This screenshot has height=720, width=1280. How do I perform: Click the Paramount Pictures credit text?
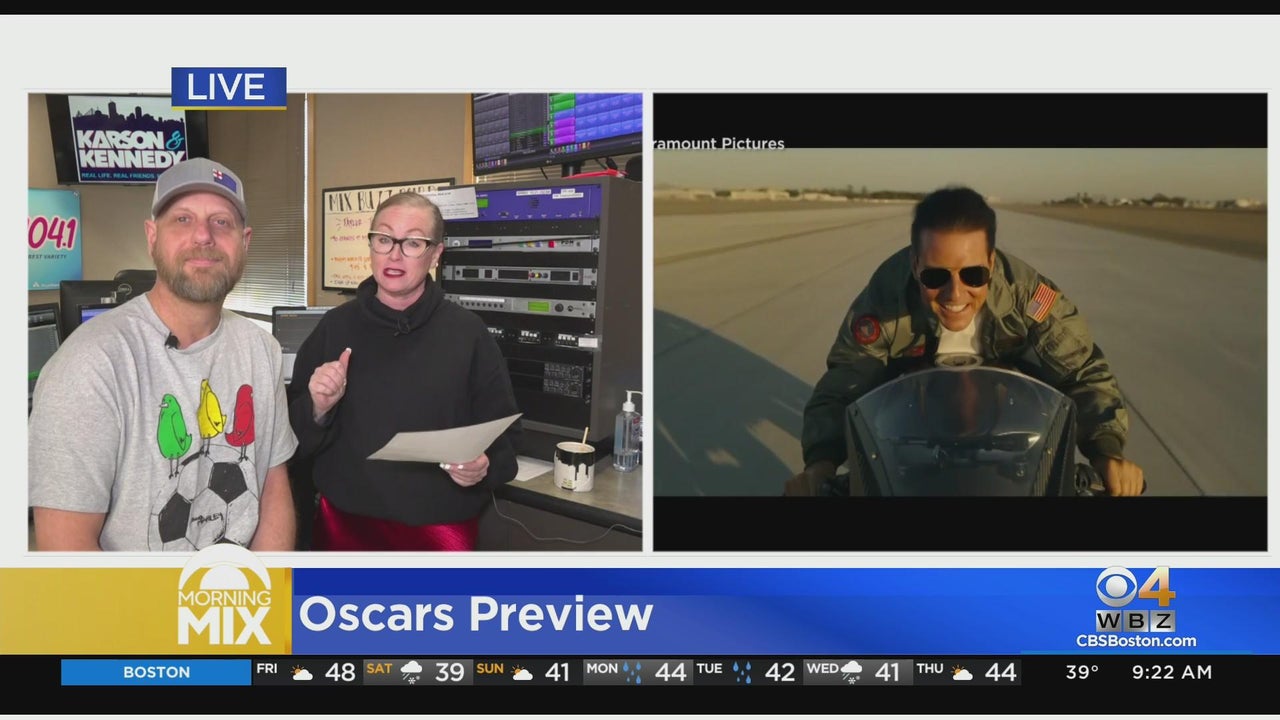tap(719, 144)
